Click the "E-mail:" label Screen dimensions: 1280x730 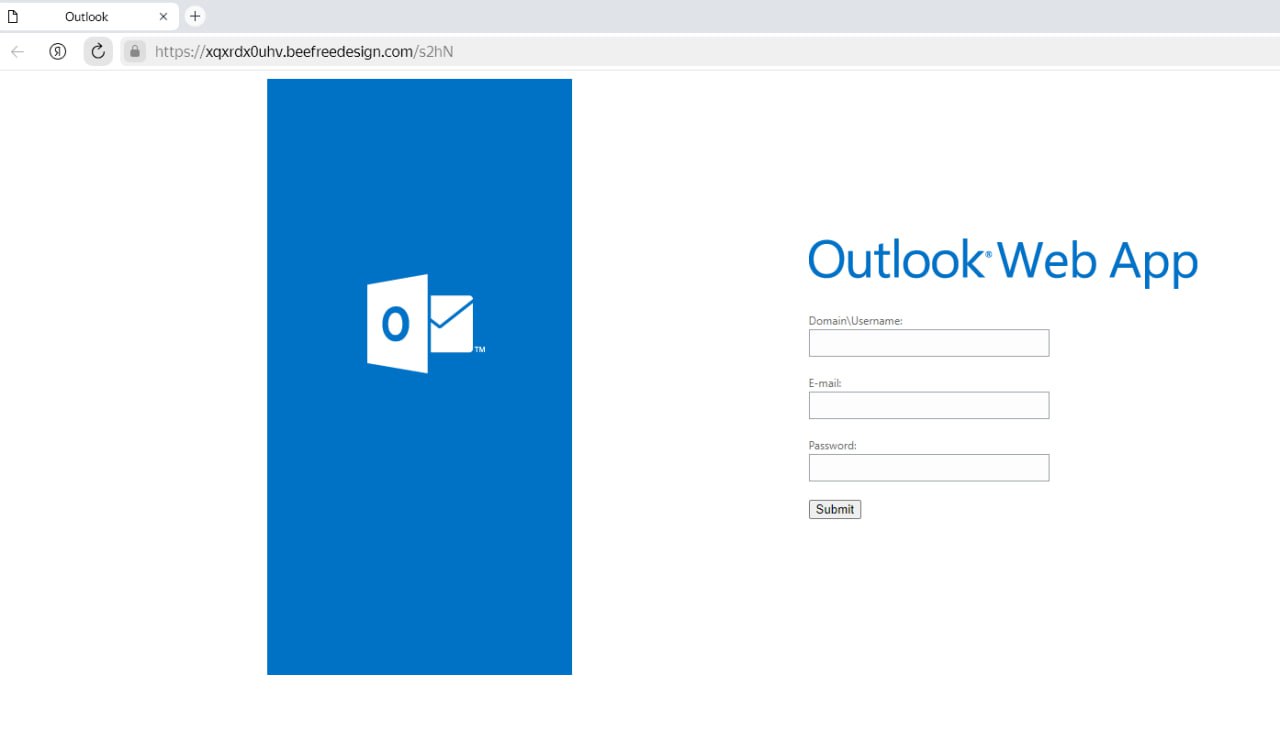pos(825,383)
